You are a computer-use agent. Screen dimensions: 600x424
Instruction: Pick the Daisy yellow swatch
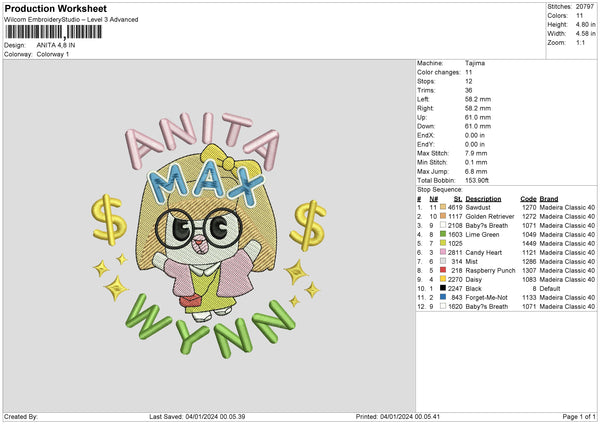tap(443, 279)
